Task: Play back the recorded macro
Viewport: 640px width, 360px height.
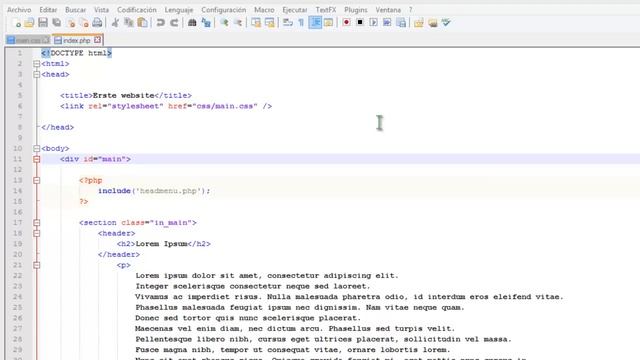Action: tap(373, 22)
